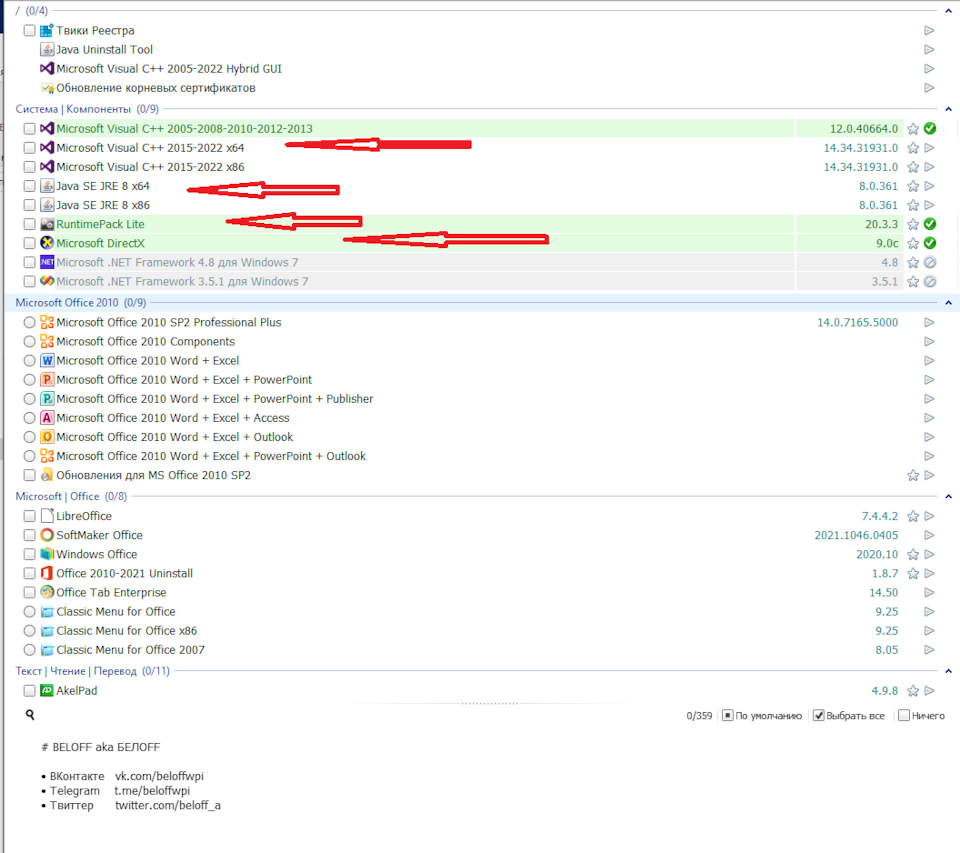Click version 14.0.7165.5000 of Office 2010
This screenshot has width=960, height=853.
857,322
